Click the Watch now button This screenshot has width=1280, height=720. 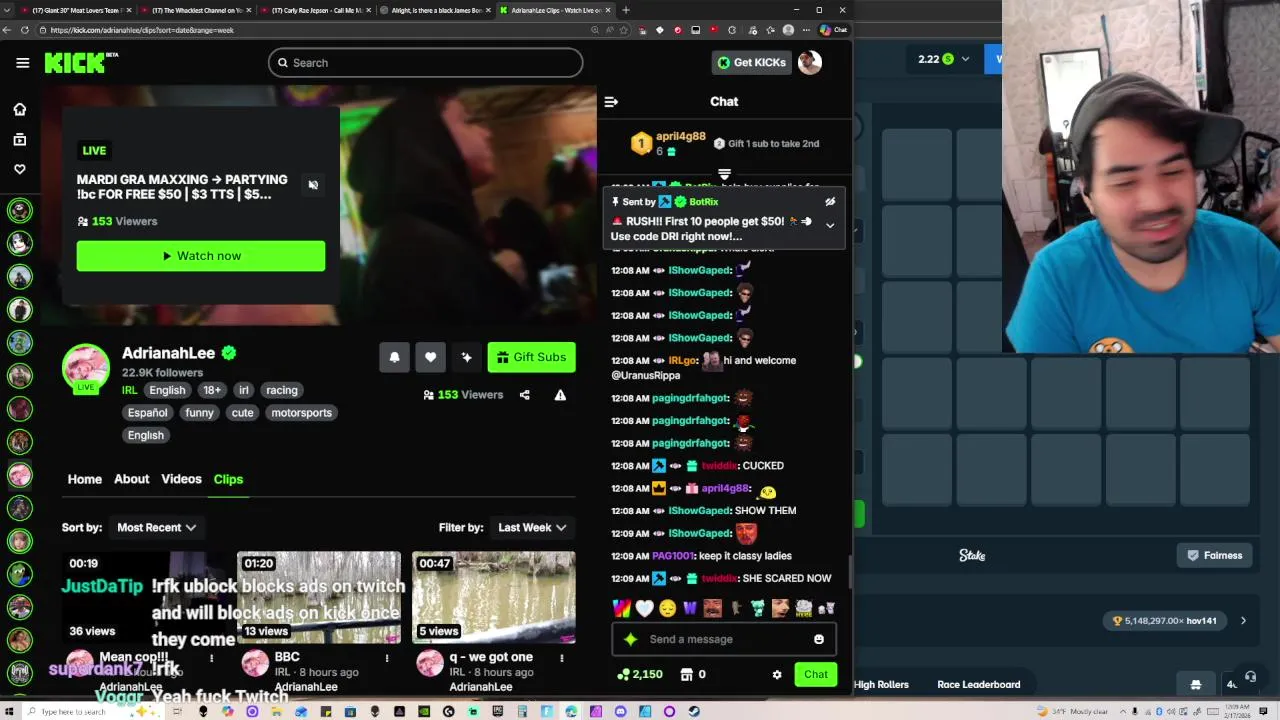pyautogui.click(x=201, y=256)
